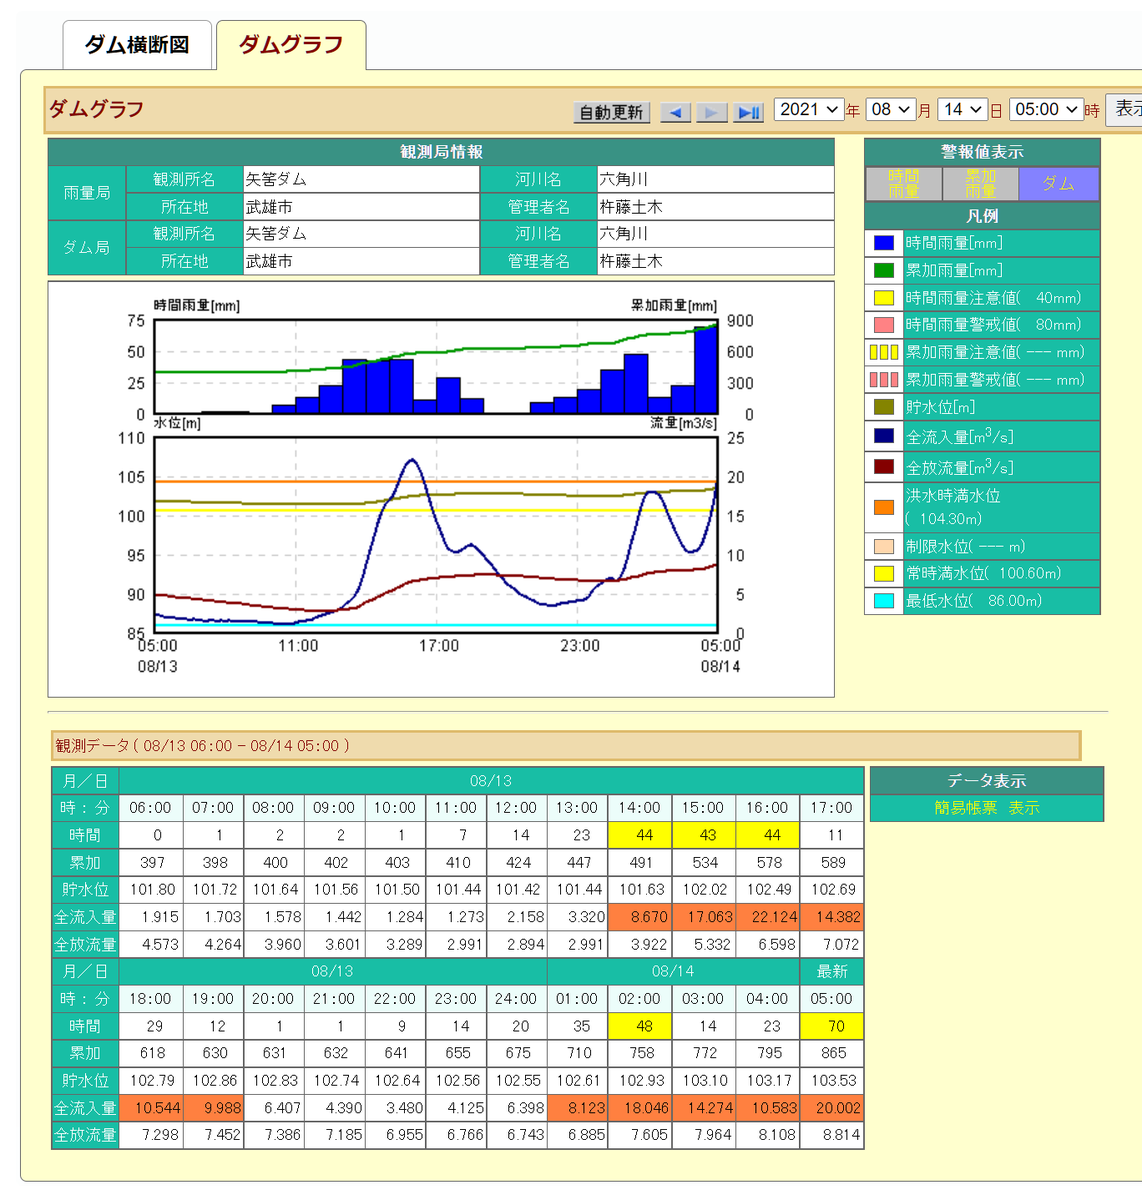
Task: Click the 08/14 date header cell
Action: (673, 971)
